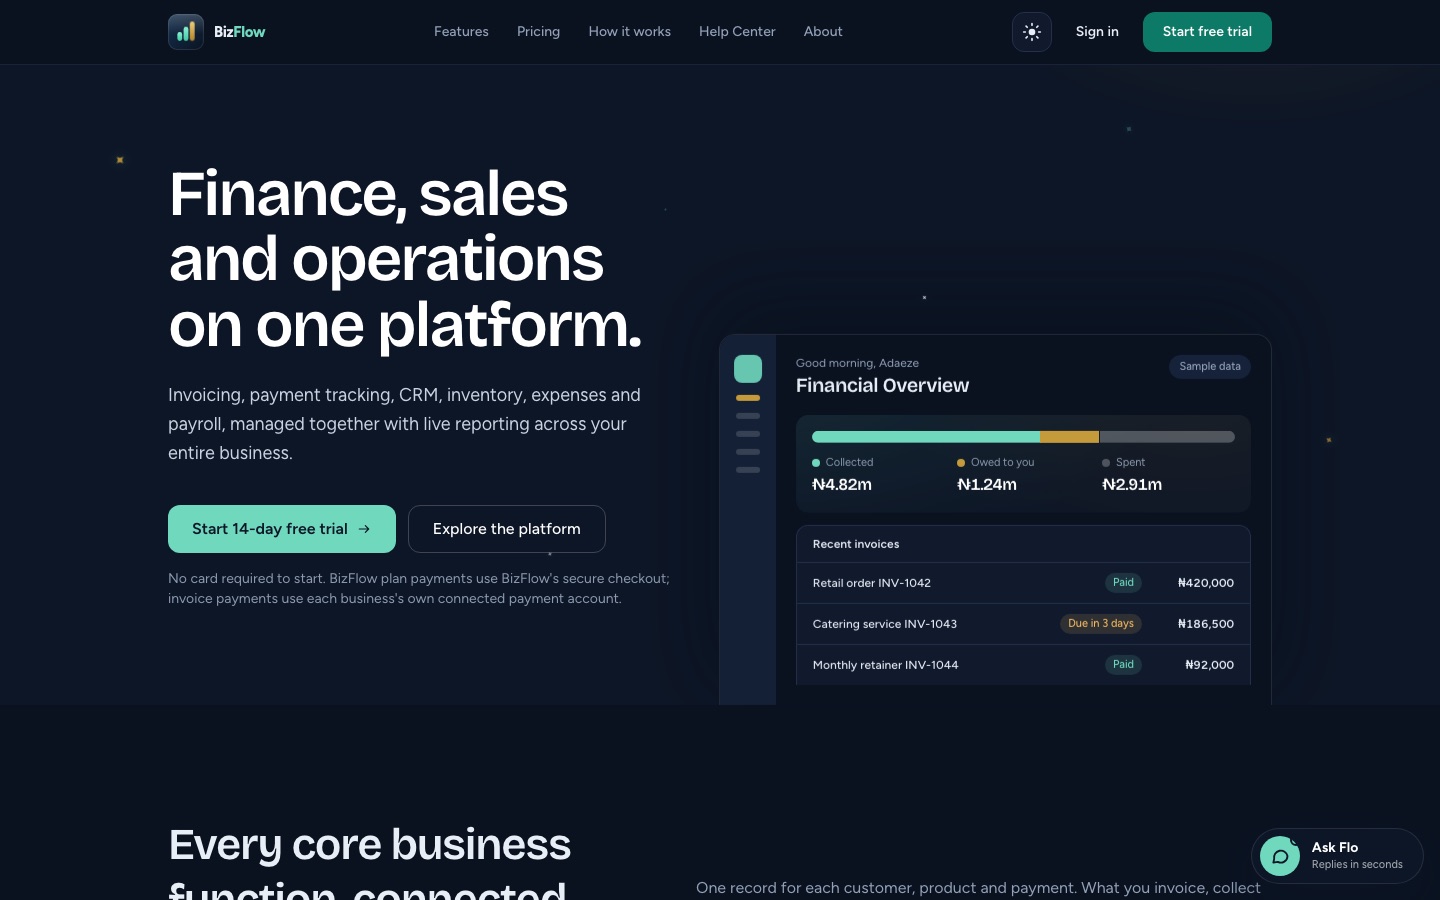Image resolution: width=1440 pixels, height=900 pixels.
Task: Click the Recent invoices heading
Action: tap(856, 544)
